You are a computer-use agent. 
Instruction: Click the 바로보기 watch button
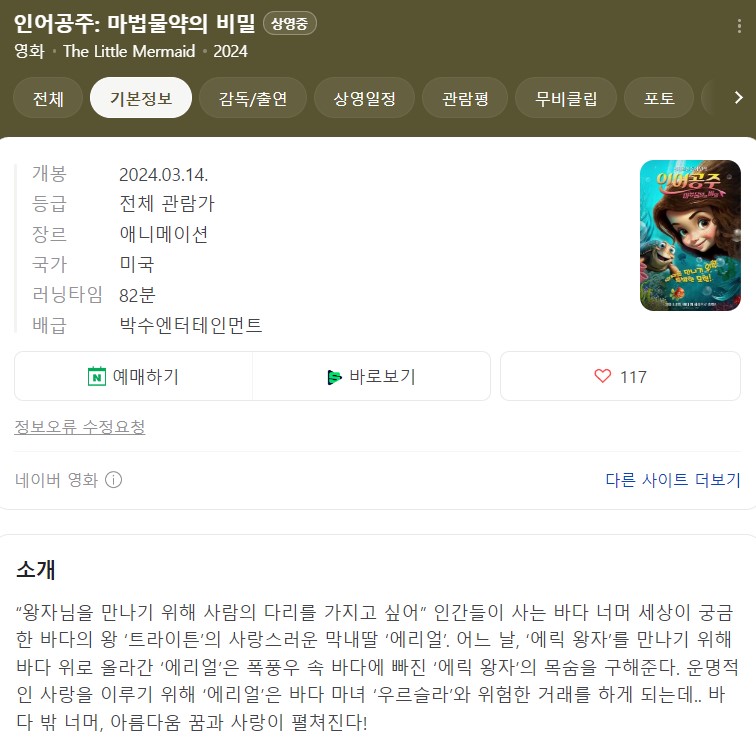[x=371, y=376]
